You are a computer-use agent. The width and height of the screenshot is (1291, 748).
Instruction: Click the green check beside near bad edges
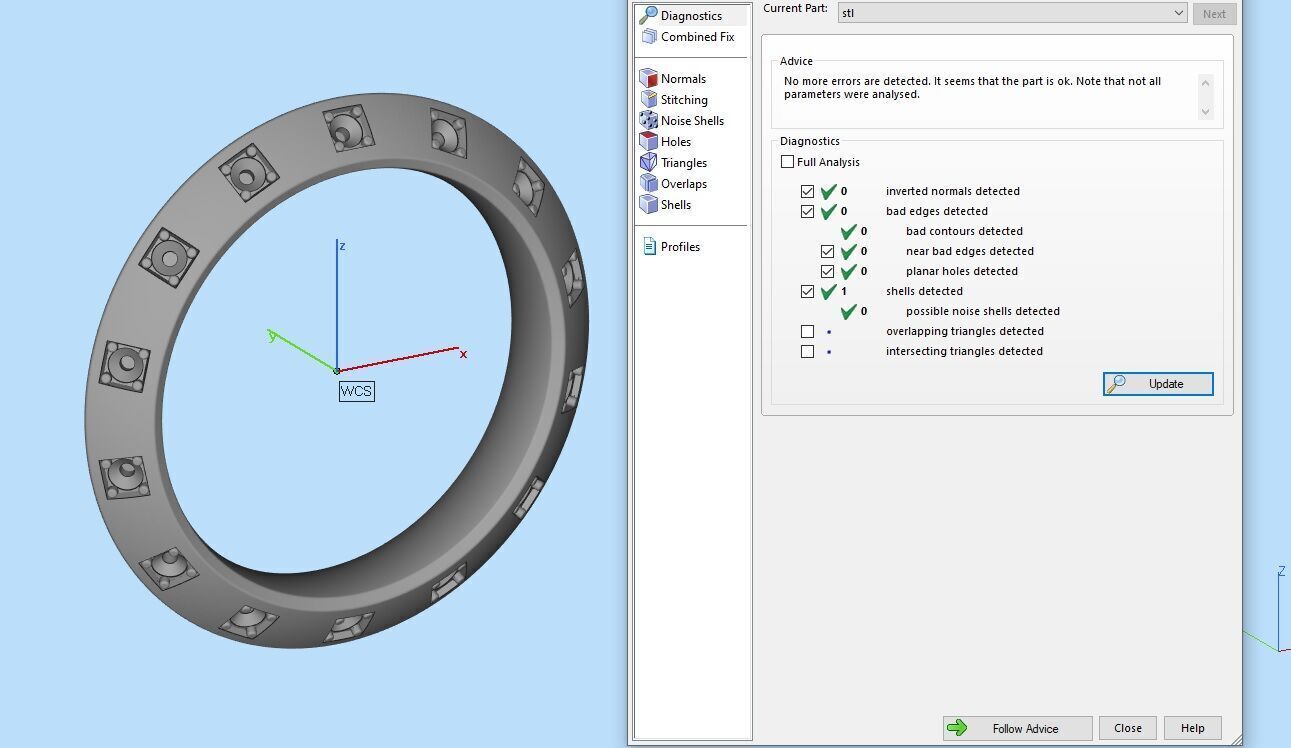coord(848,251)
